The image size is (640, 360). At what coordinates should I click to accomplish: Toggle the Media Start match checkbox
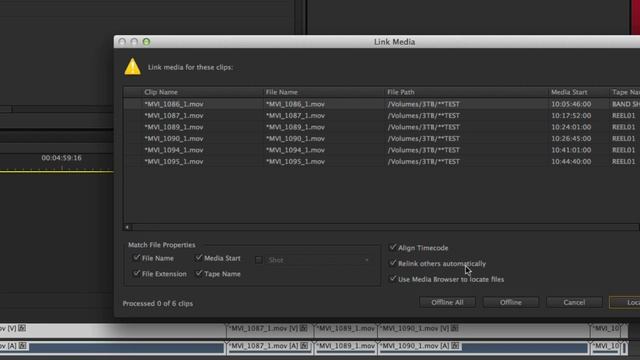click(x=199, y=258)
